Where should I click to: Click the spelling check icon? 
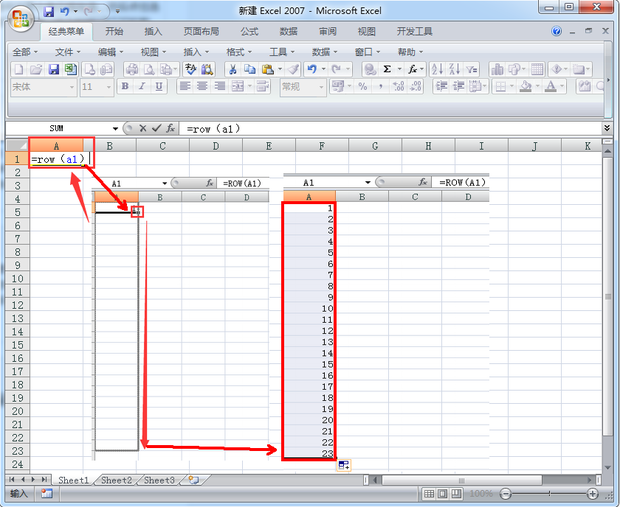point(191,70)
